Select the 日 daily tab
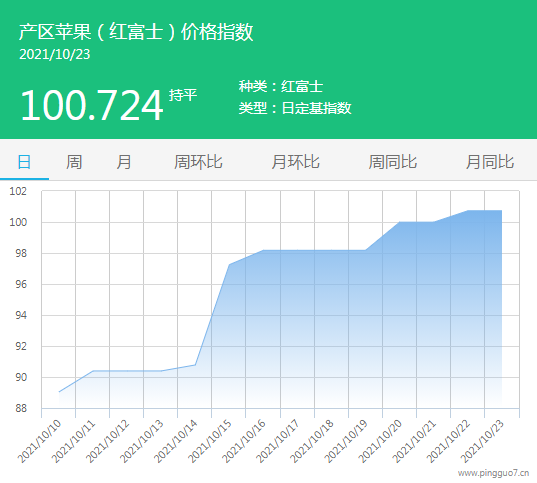This screenshot has height=483, width=537. [x=24, y=162]
